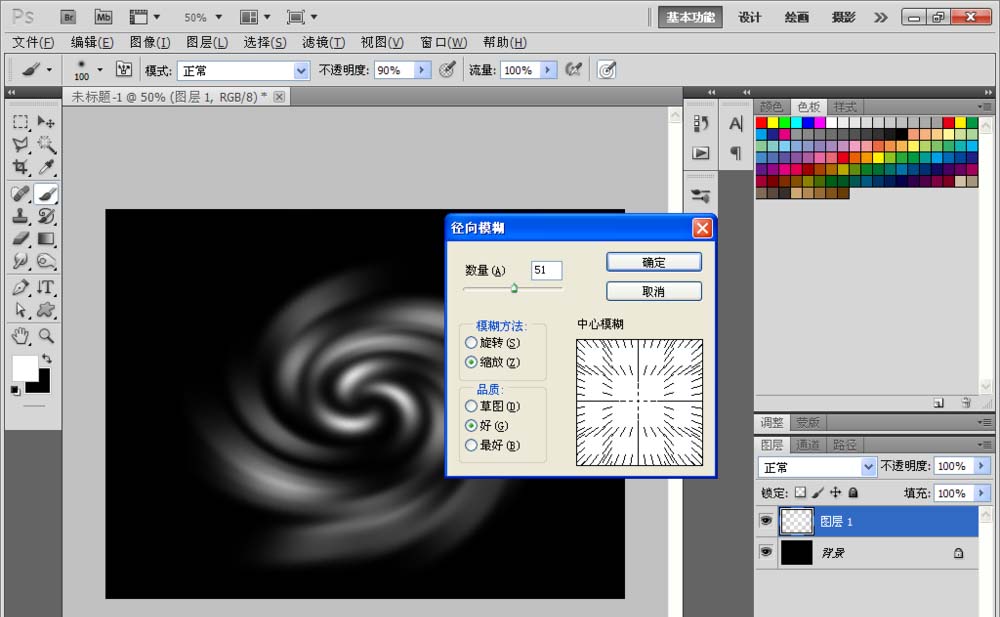Select the Eyedropper tool

[46, 167]
